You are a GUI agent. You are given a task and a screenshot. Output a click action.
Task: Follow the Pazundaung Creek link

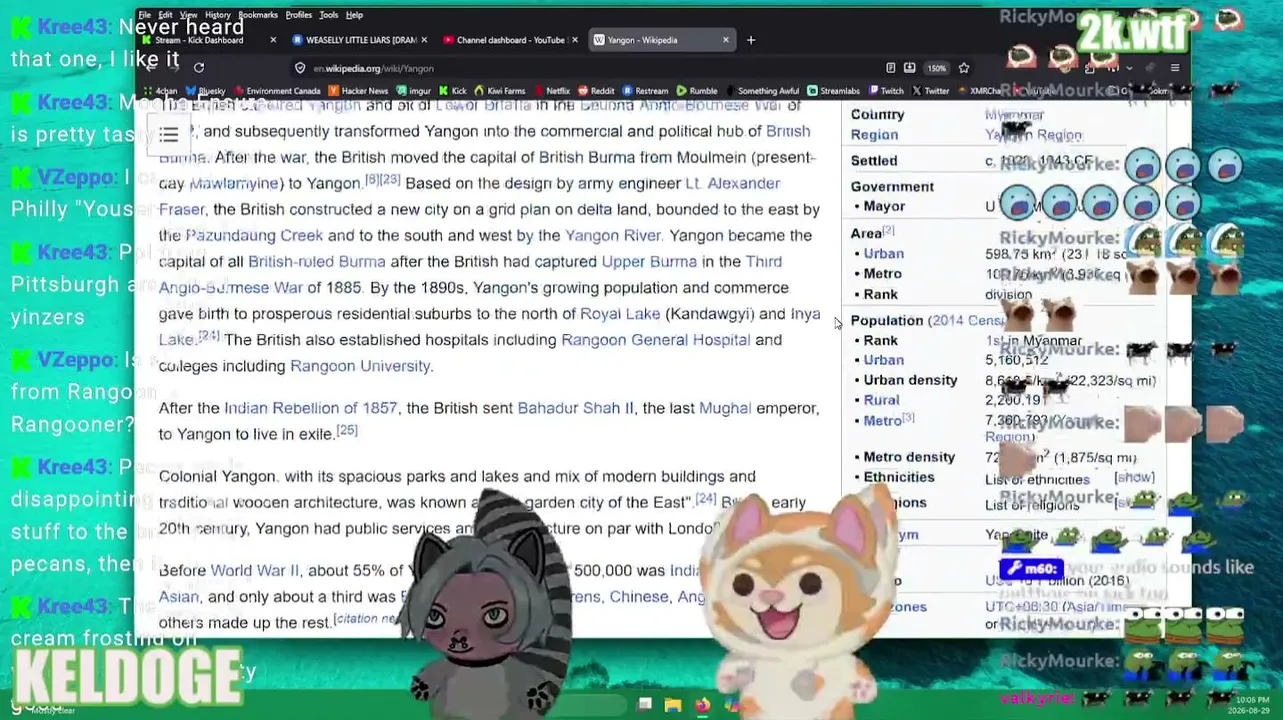point(254,236)
